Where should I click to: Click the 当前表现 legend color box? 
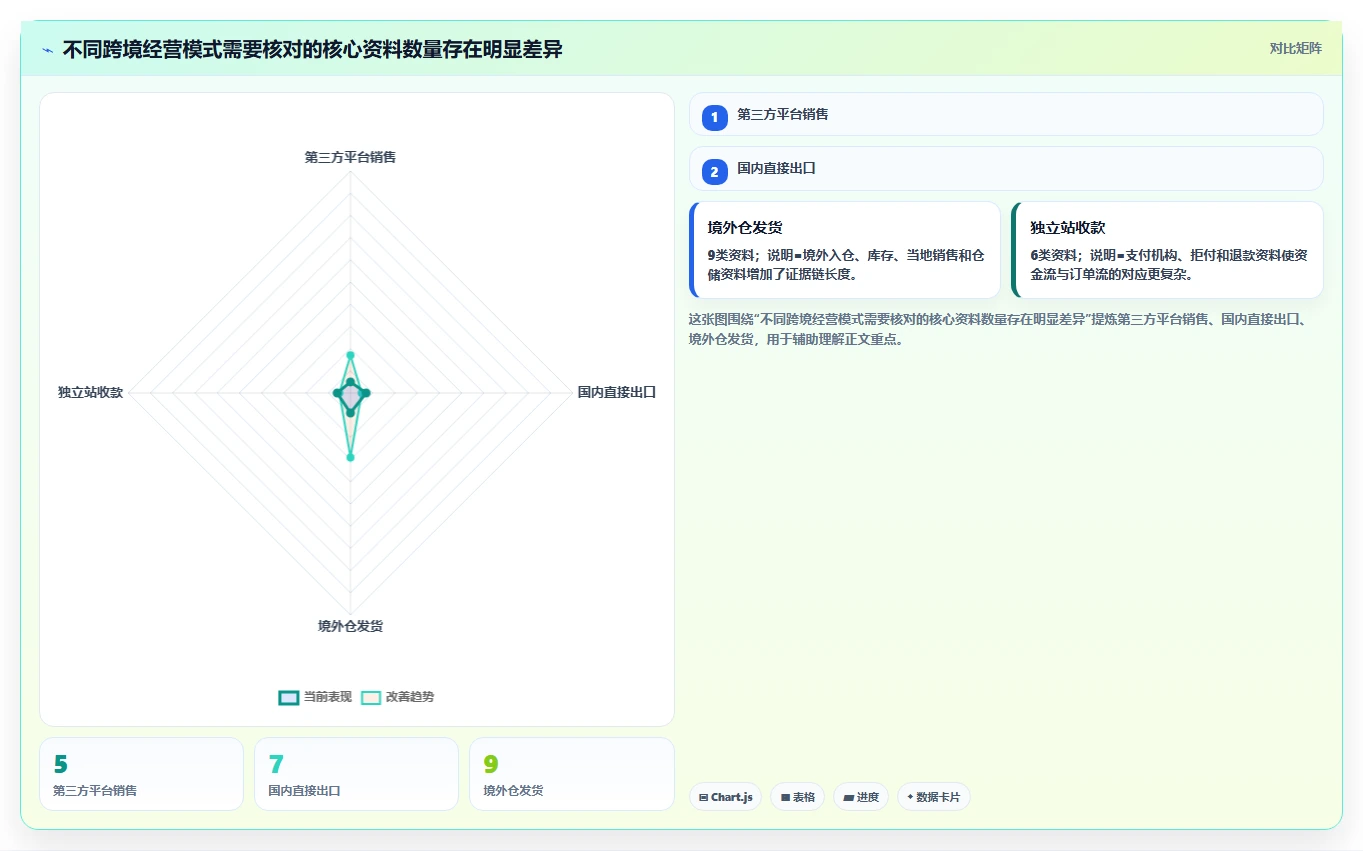288,697
